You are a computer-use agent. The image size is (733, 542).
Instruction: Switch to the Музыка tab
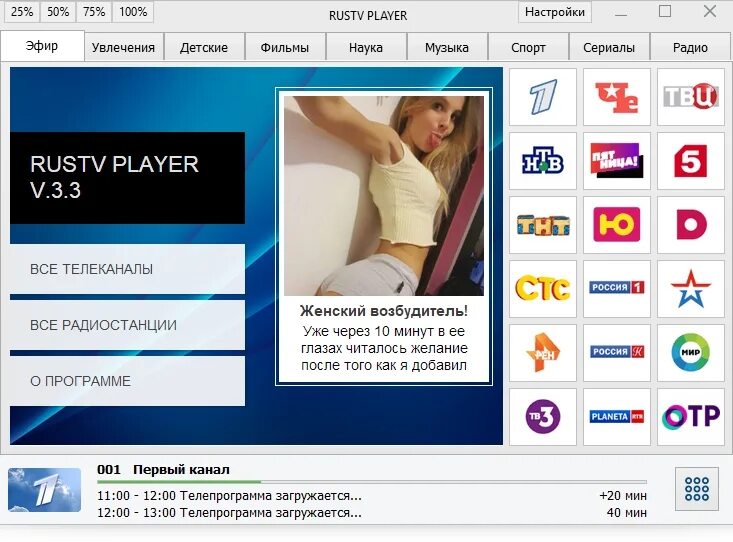[446, 47]
